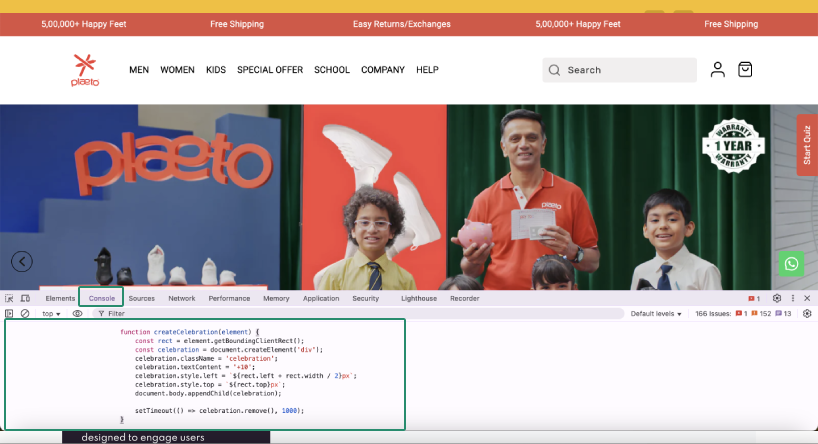
Task: Click the live expression eye icon
Action: point(78,314)
